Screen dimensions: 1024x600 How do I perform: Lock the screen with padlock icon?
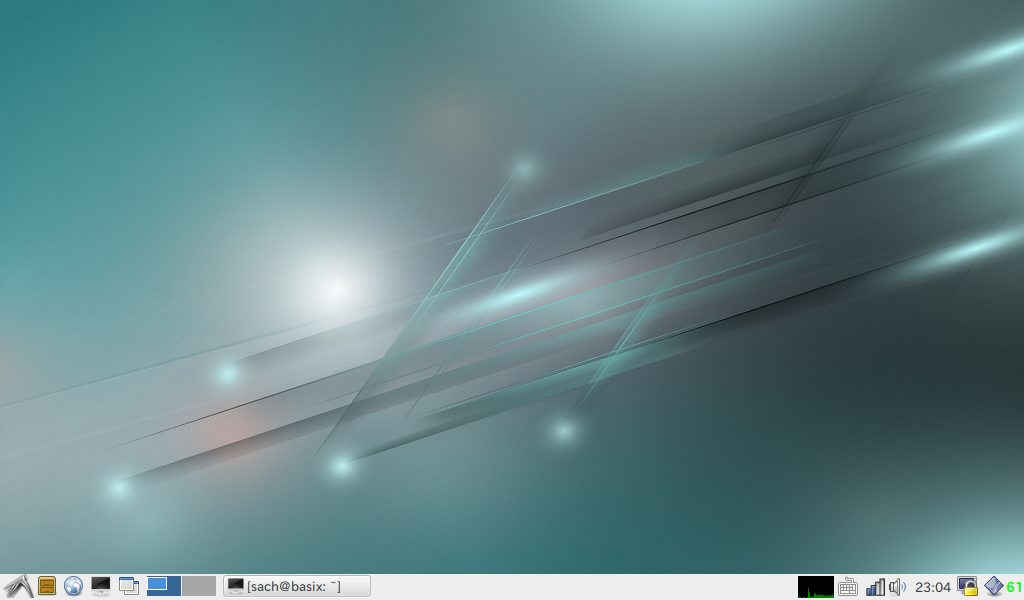(x=967, y=586)
